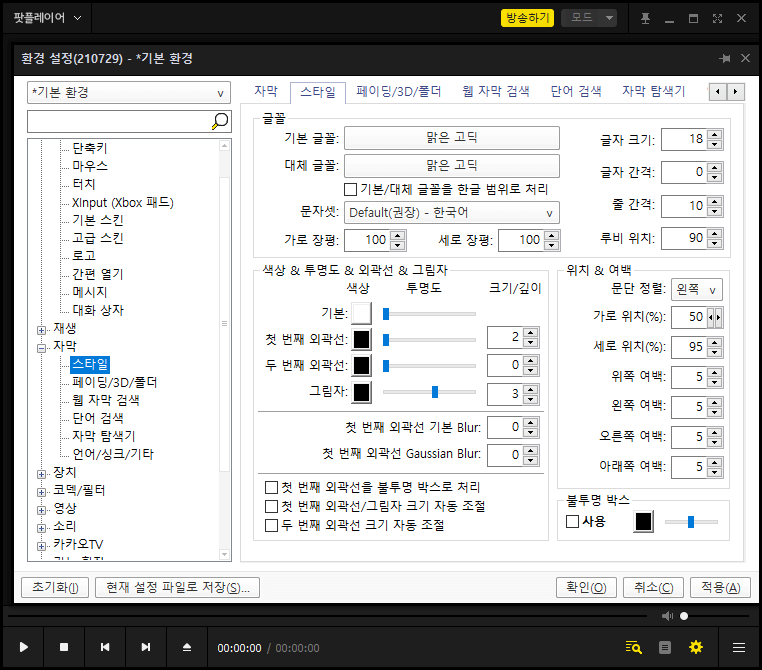
Task: Decrease 줄 간격 with down arrow
Action: [x=714, y=211]
